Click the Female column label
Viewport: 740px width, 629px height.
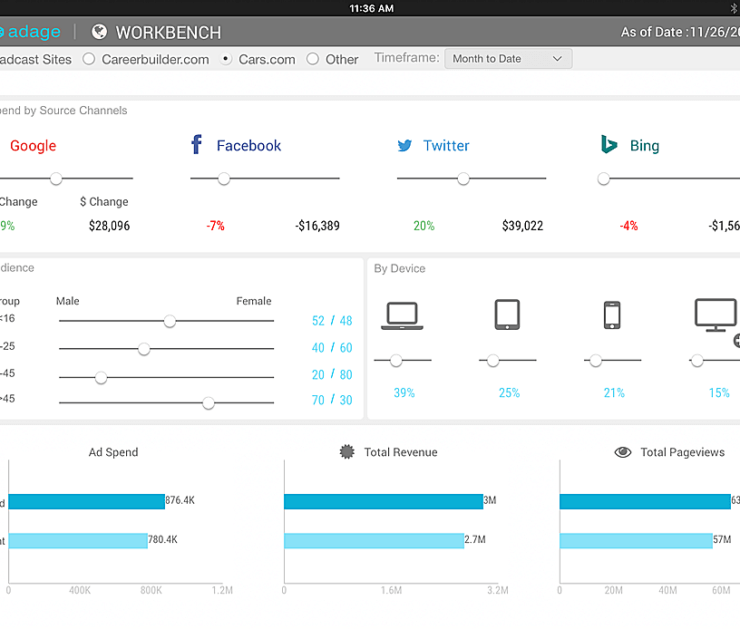pyautogui.click(x=254, y=301)
